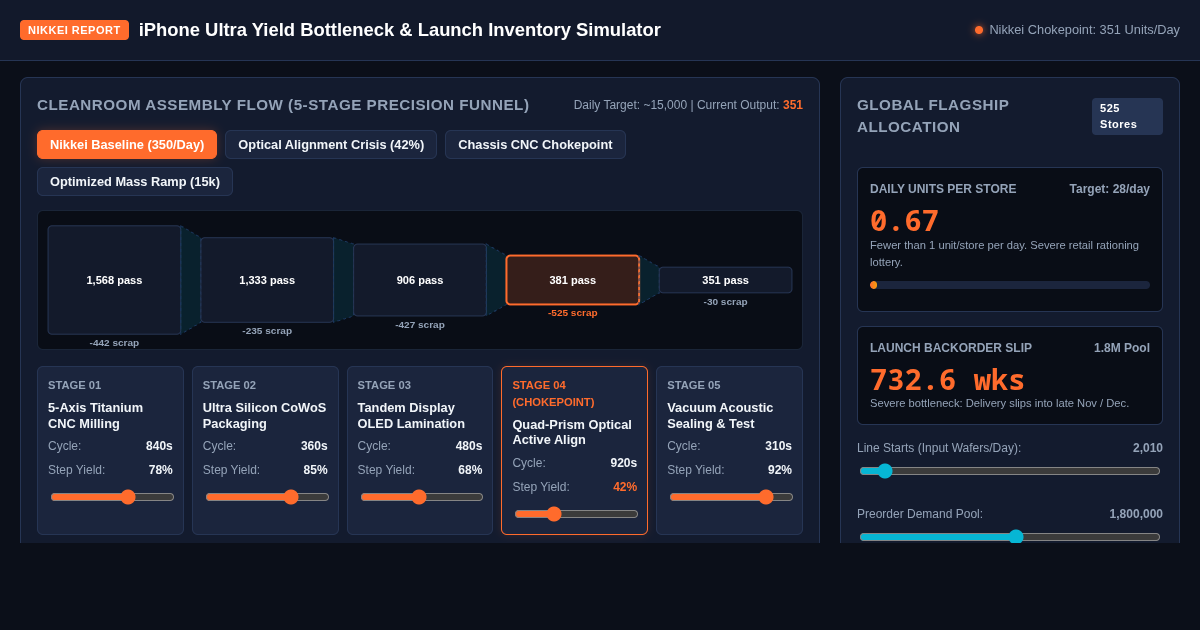Image resolution: width=1200 pixels, height=630 pixels.
Task: Adjust Stage 05 Acoustic Sealing yield slider
Action: point(731,497)
